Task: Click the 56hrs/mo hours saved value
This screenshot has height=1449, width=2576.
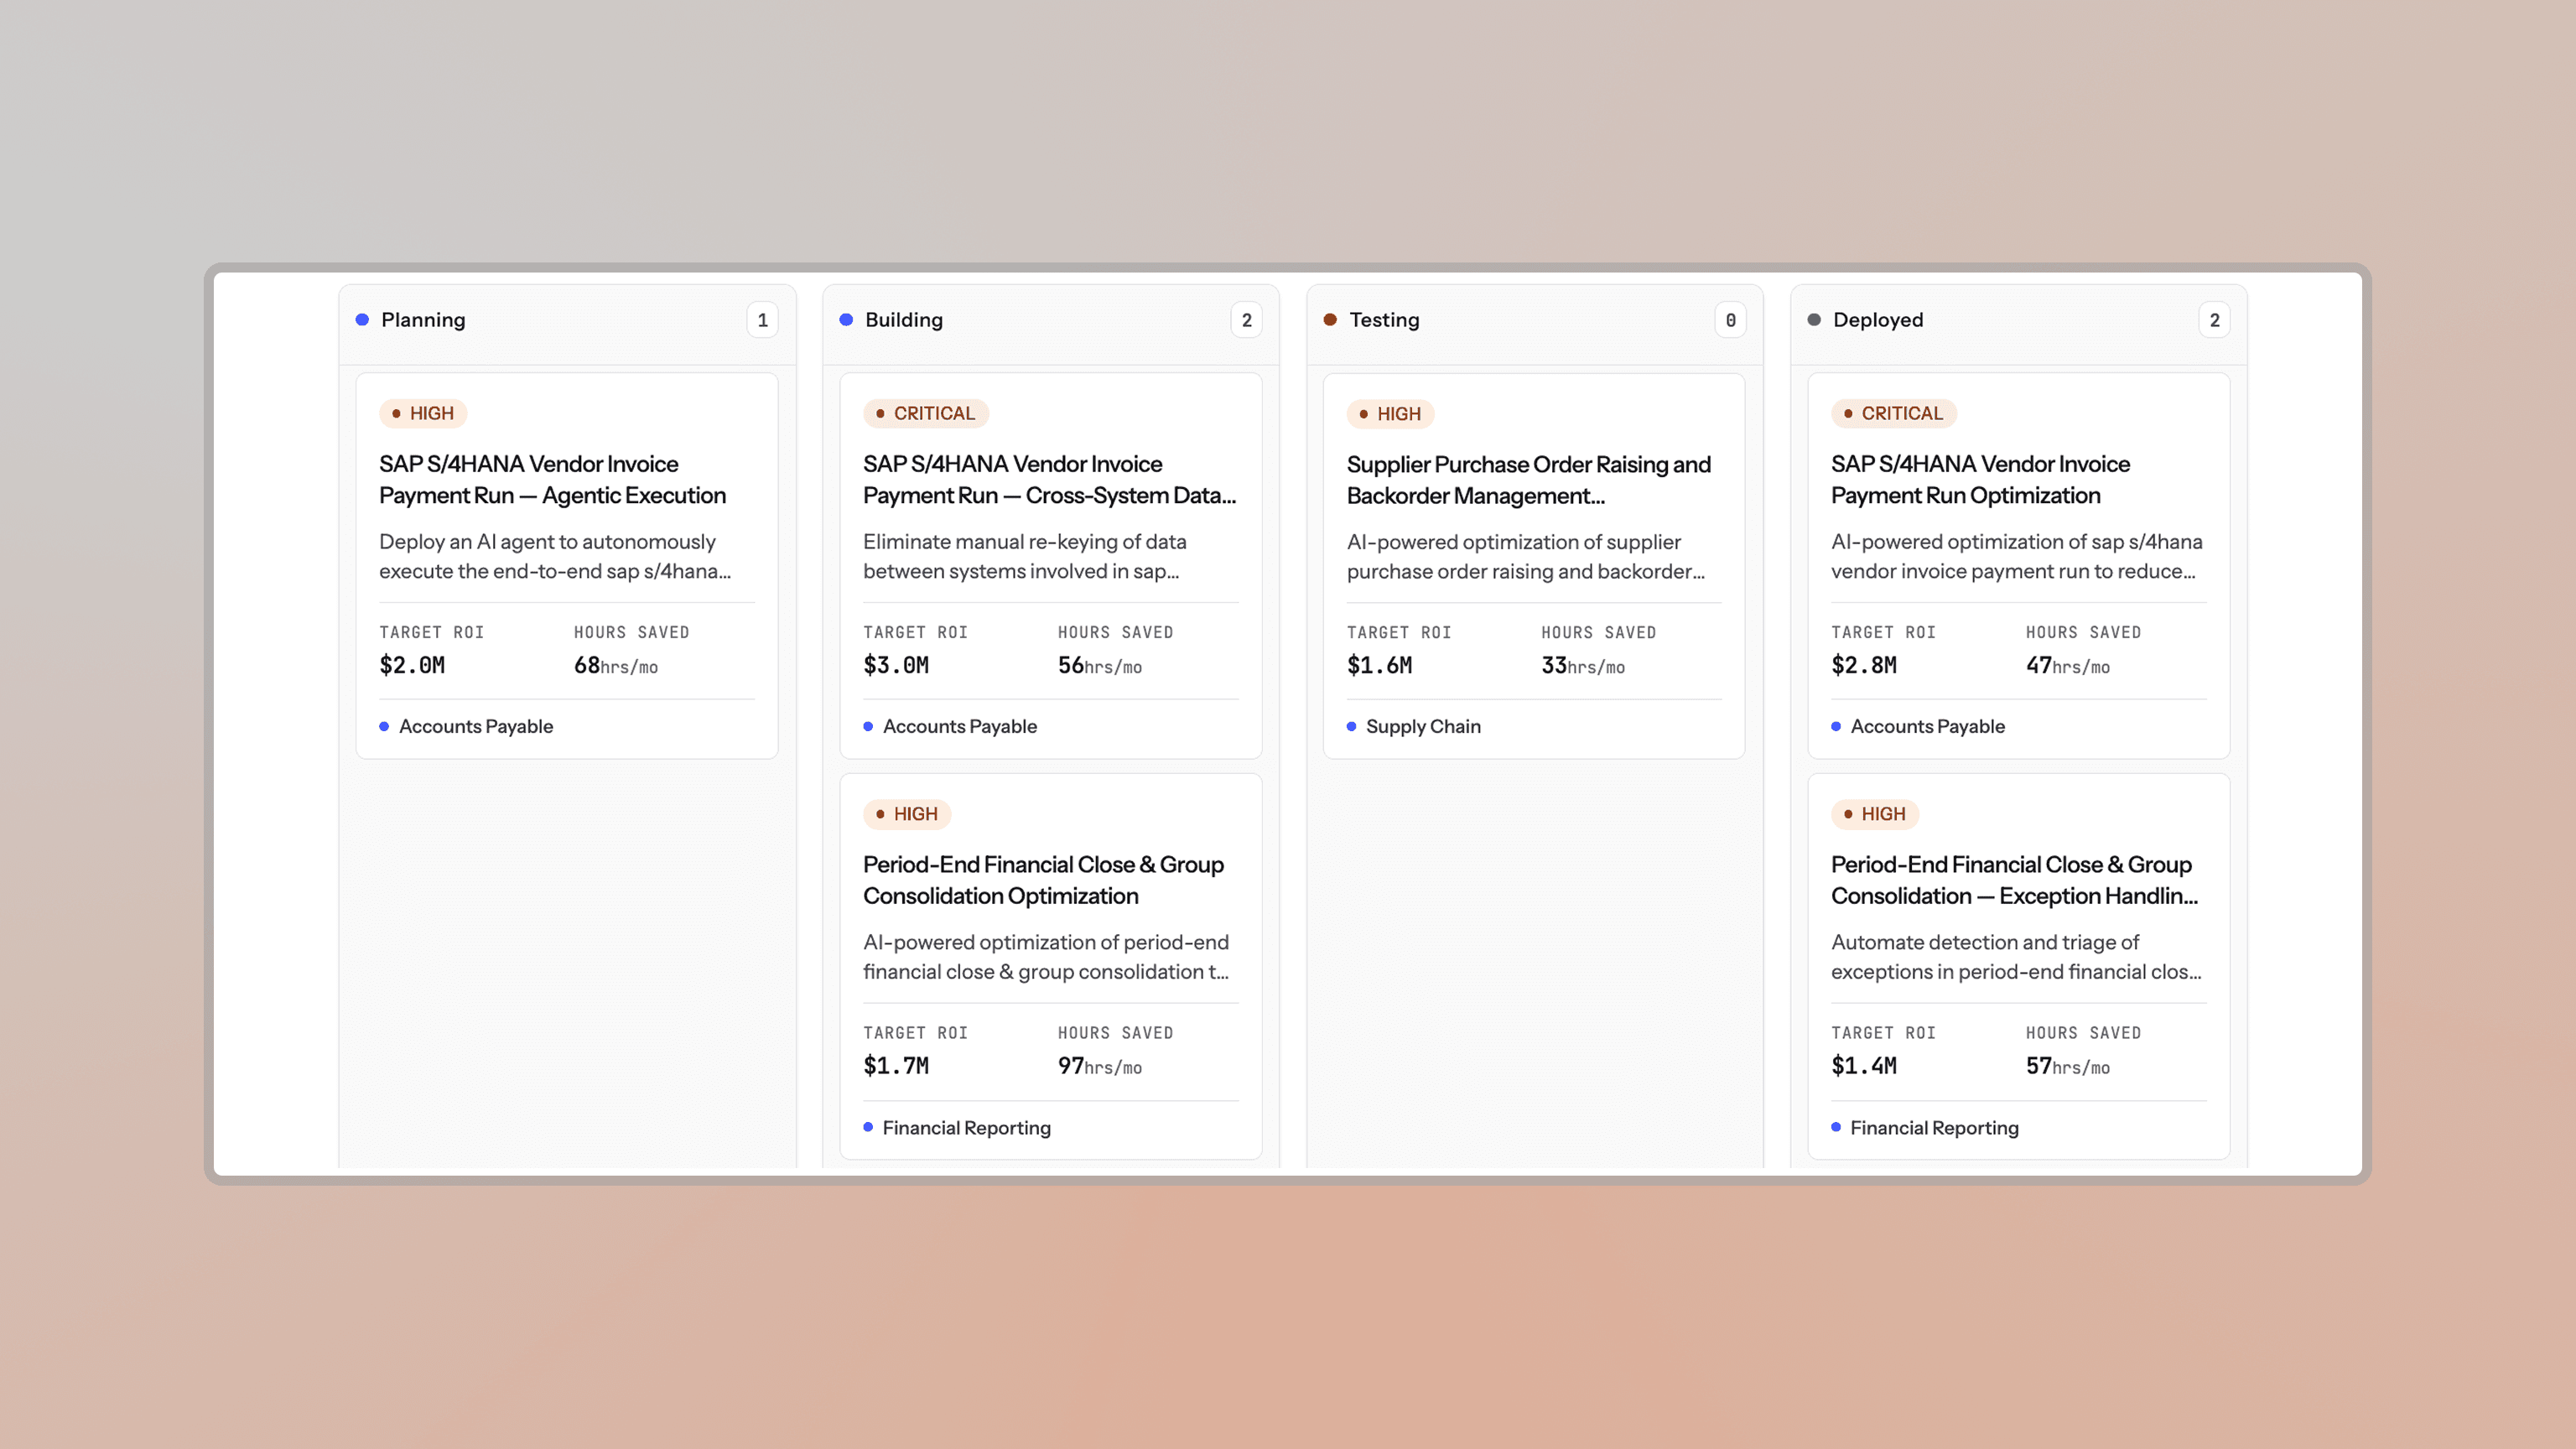Action: pos(1100,666)
